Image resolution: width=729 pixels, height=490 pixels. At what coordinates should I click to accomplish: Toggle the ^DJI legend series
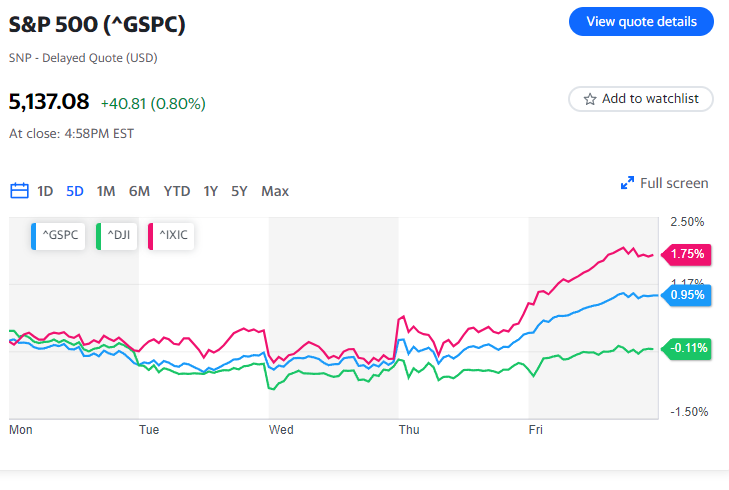pyautogui.click(x=118, y=236)
